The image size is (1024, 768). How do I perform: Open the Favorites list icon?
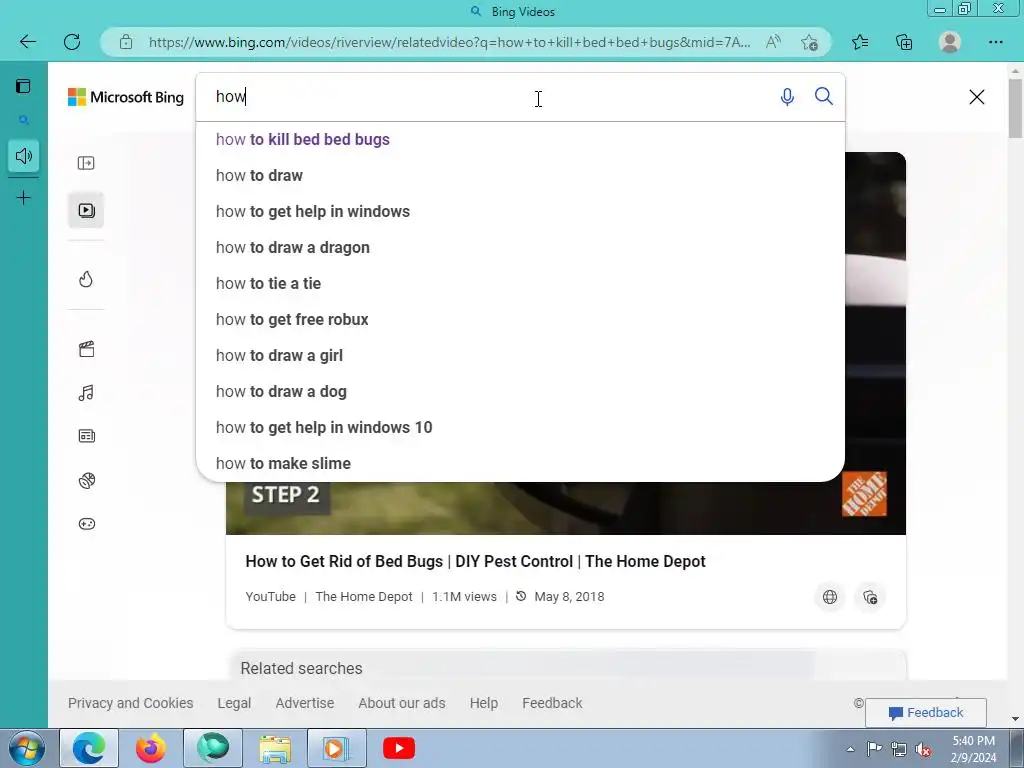860,42
